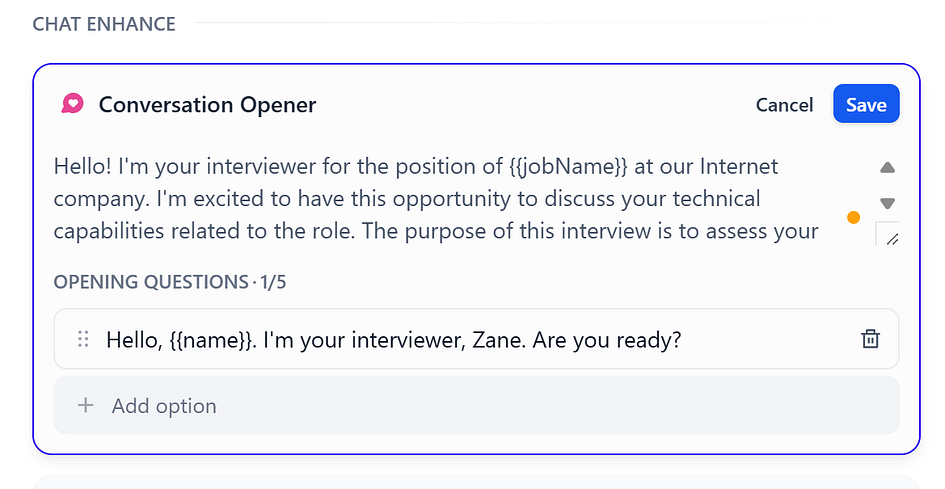Cancel editing the Conversation Opener
This screenshot has width=945, height=489.
pyautogui.click(x=784, y=104)
